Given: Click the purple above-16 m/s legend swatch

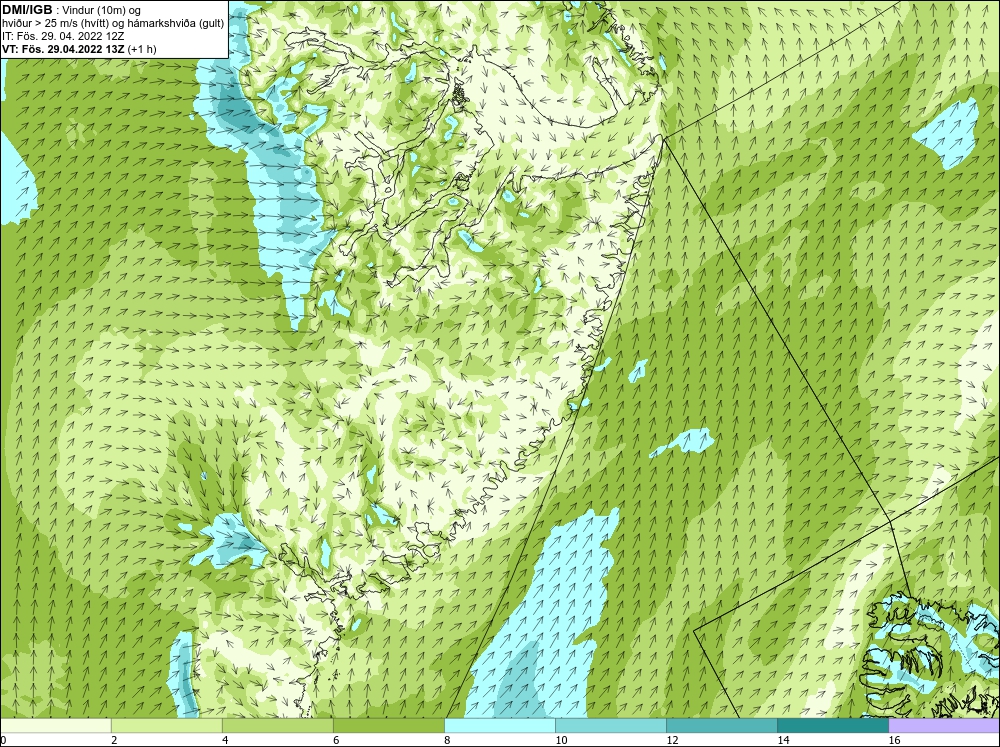Looking at the screenshot, I should tap(944, 725).
